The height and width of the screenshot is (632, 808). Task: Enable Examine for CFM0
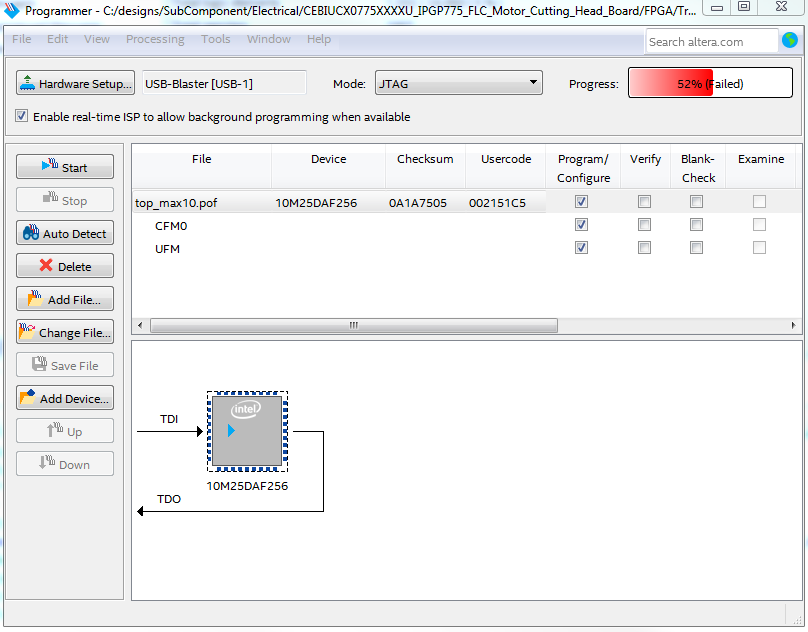pos(759,225)
